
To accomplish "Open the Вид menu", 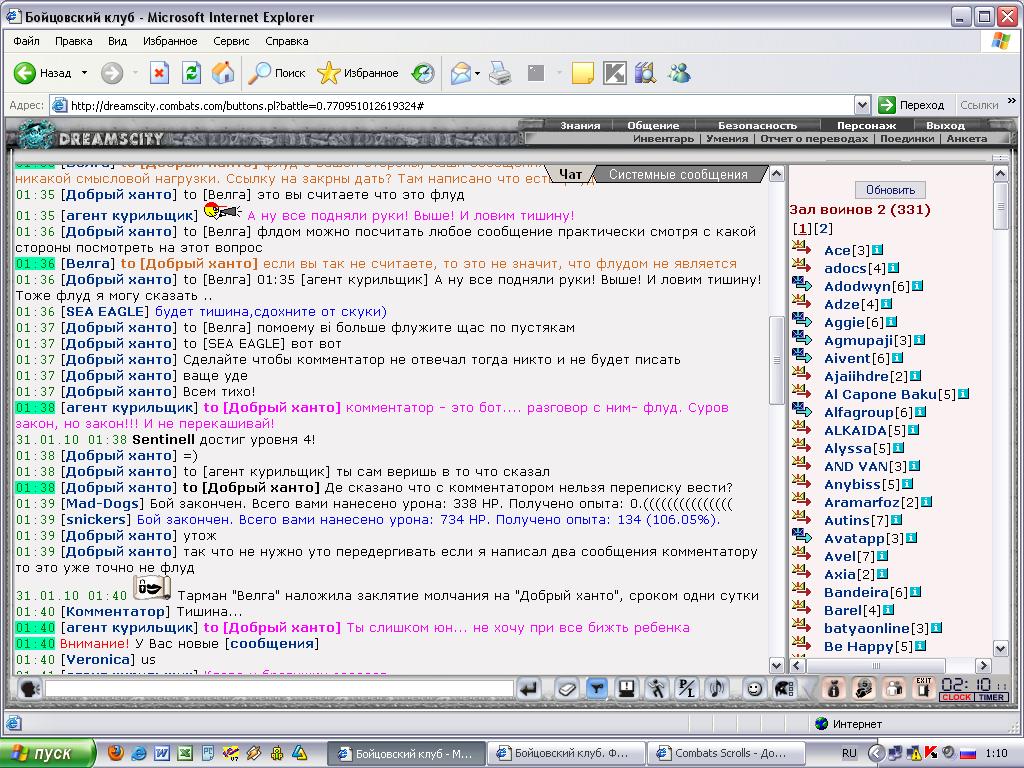I will click(118, 41).
